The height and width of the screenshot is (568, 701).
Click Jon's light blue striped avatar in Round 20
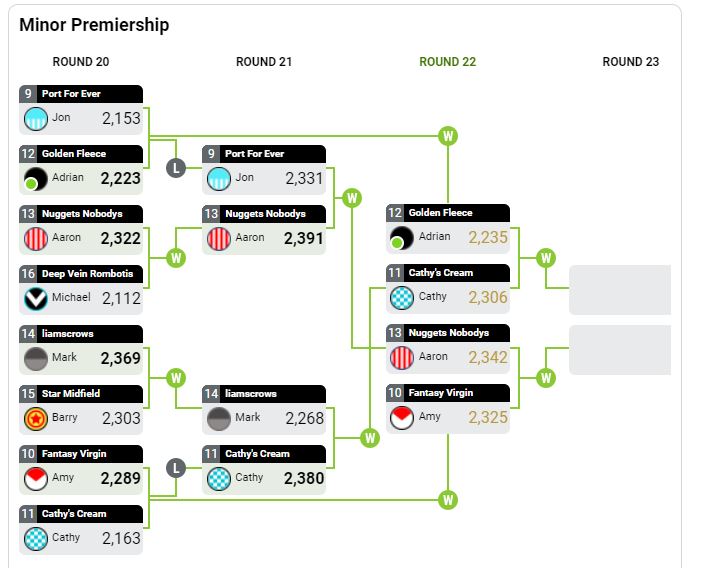pyautogui.click(x=36, y=118)
